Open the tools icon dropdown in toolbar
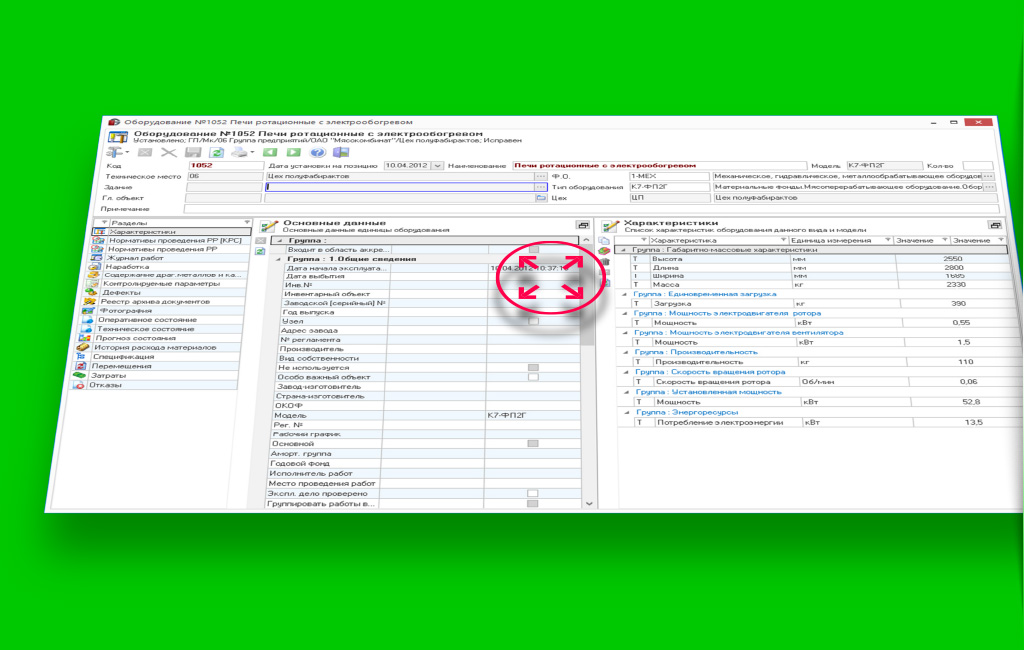1024x650 pixels. click(118, 152)
